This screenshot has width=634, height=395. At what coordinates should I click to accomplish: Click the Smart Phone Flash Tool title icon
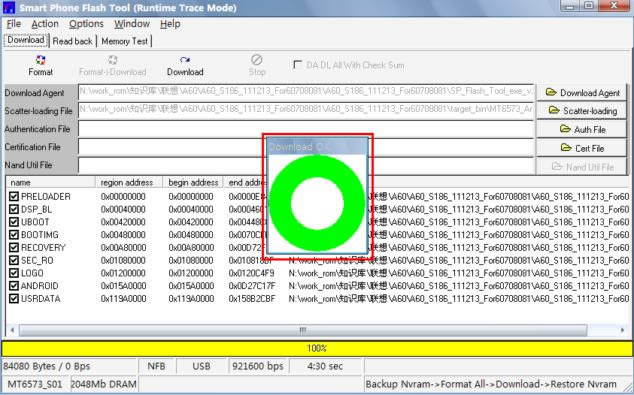(9, 7)
